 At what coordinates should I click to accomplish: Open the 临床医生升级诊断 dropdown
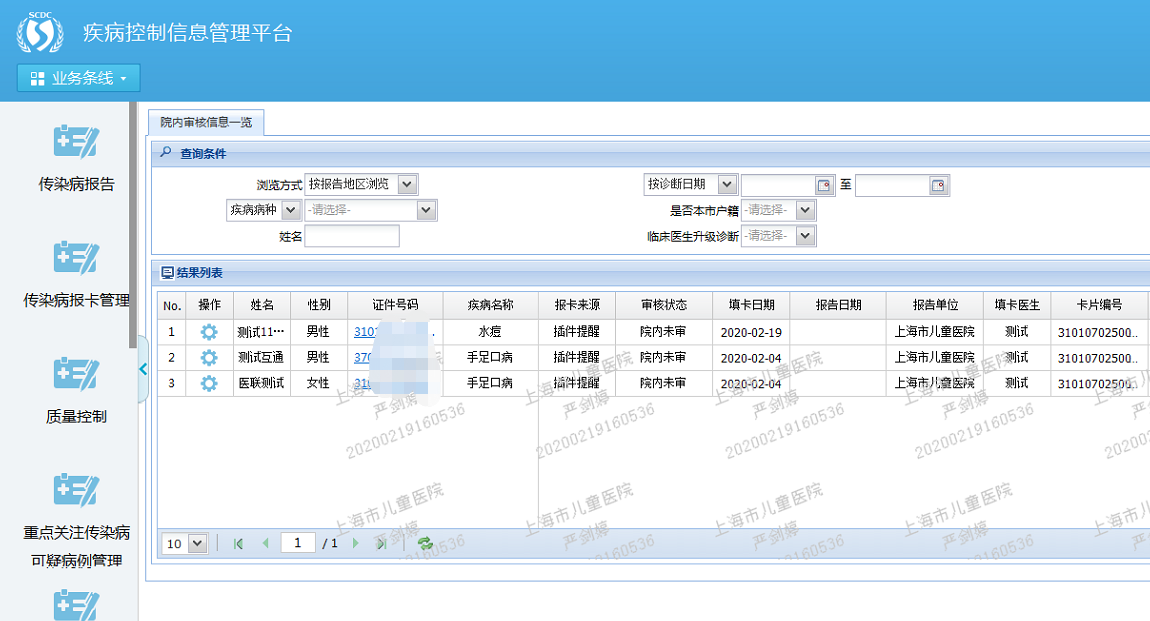(x=805, y=236)
